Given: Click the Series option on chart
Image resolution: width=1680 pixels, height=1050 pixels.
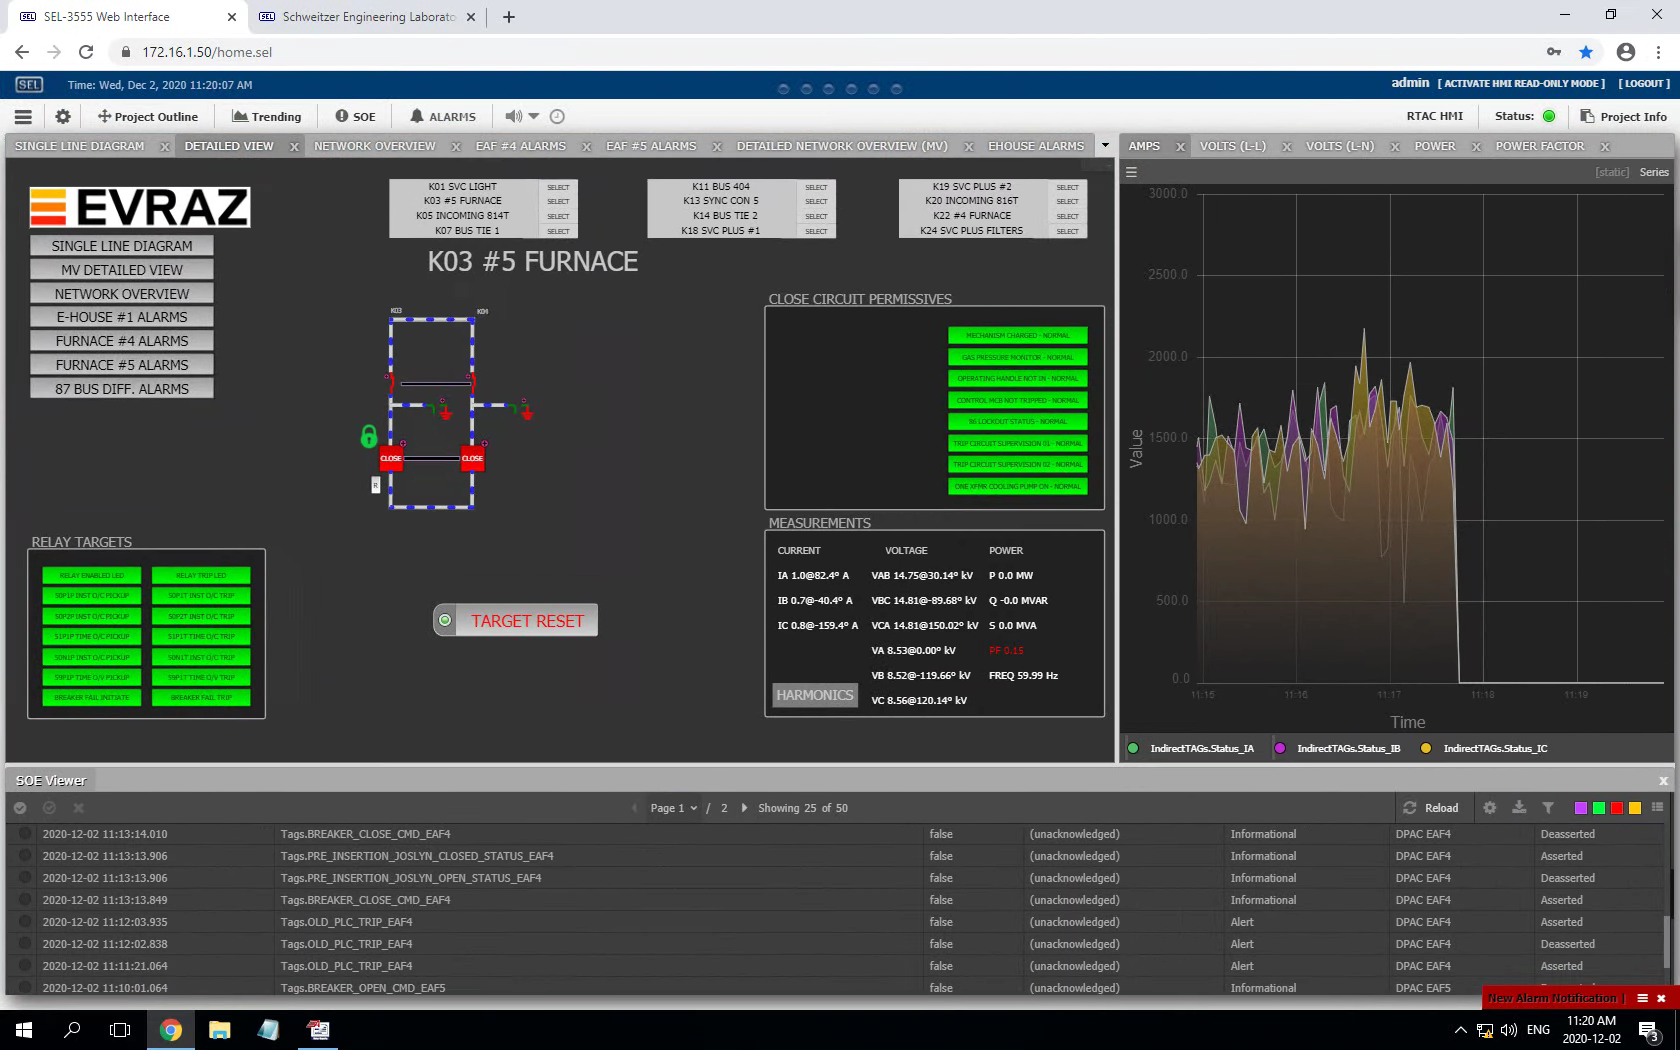Looking at the screenshot, I should 1654,172.
